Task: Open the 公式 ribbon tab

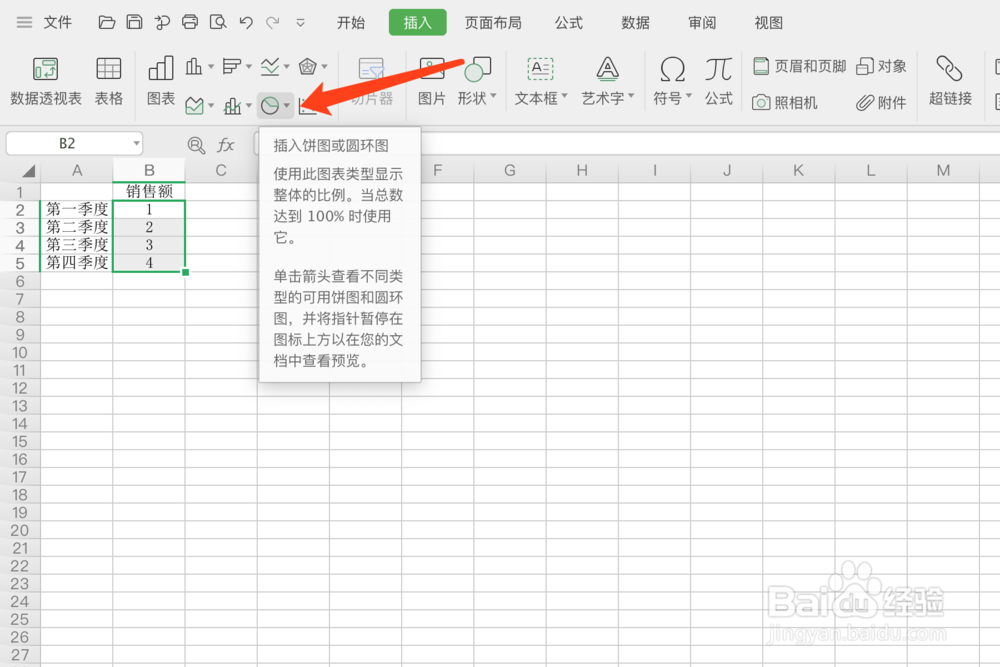Action: [568, 23]
